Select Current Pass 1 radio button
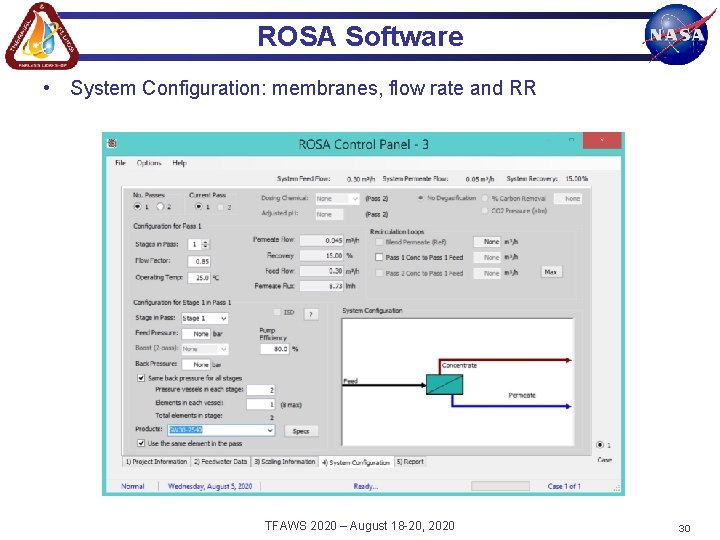720x540 pixels. pos(198,207)
